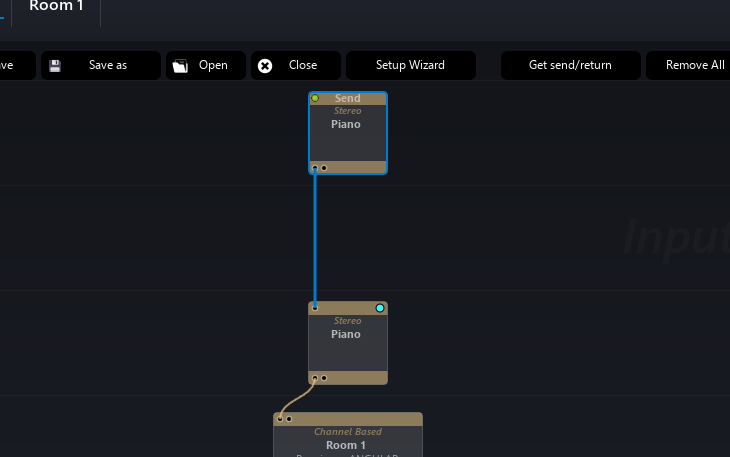Screen dimensions: 730x457
Task: Click the lower Piano node's input port
Action: 315,308
